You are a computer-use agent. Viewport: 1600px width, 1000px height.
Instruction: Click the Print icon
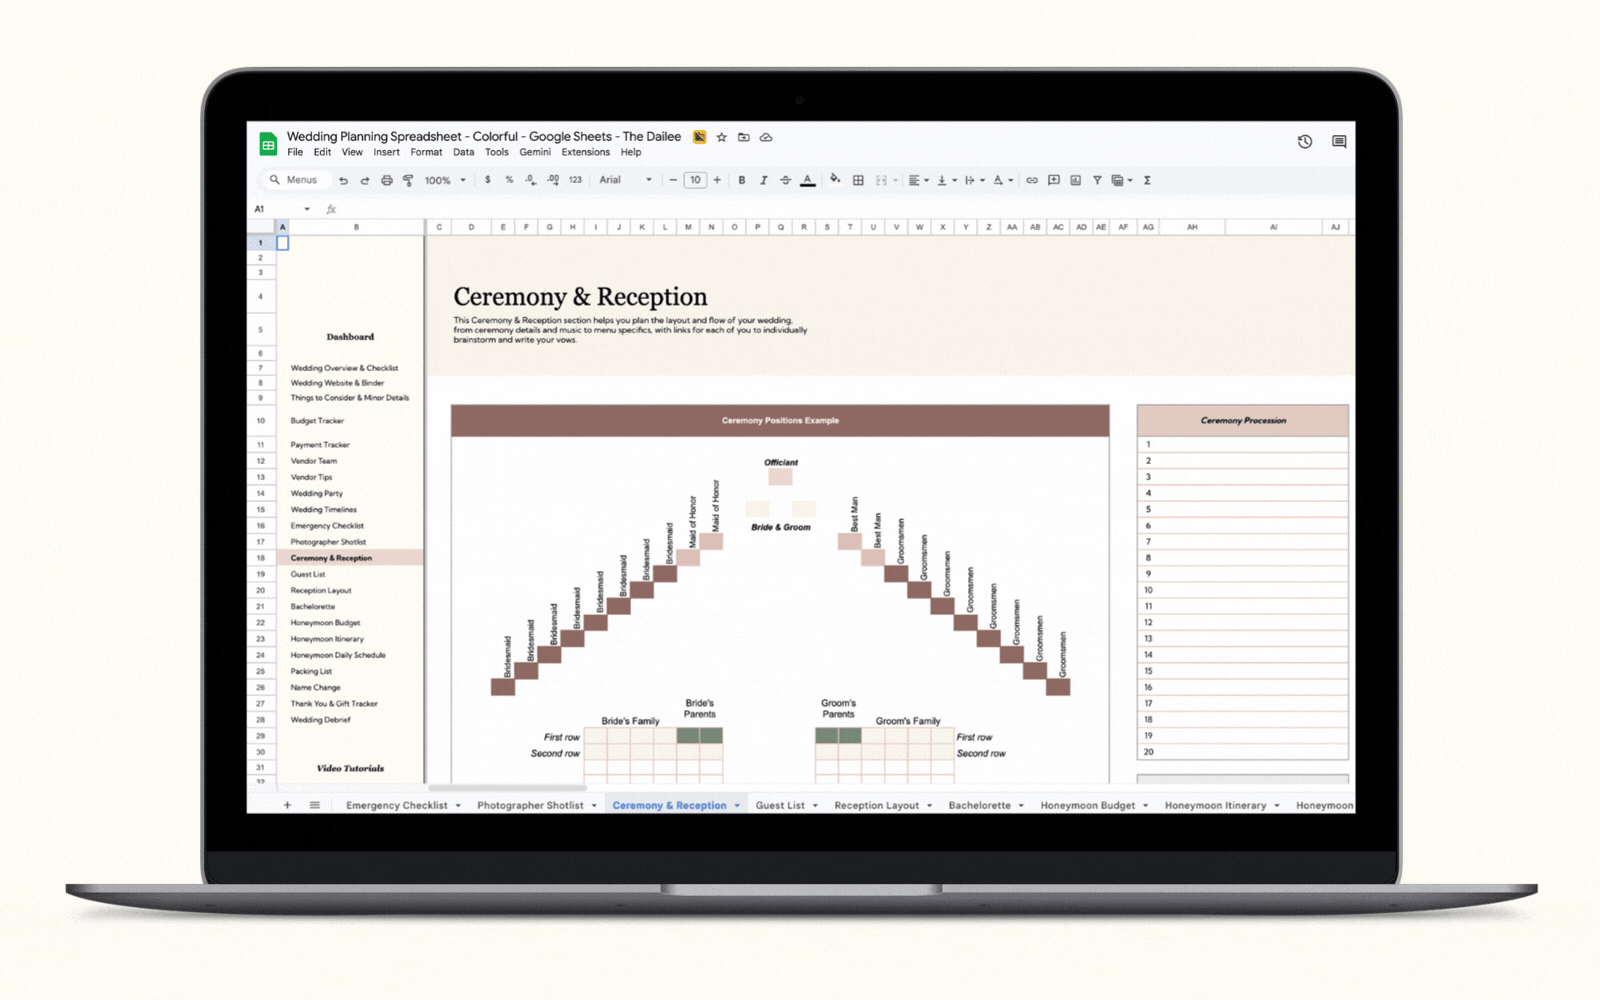click(386, 181)
